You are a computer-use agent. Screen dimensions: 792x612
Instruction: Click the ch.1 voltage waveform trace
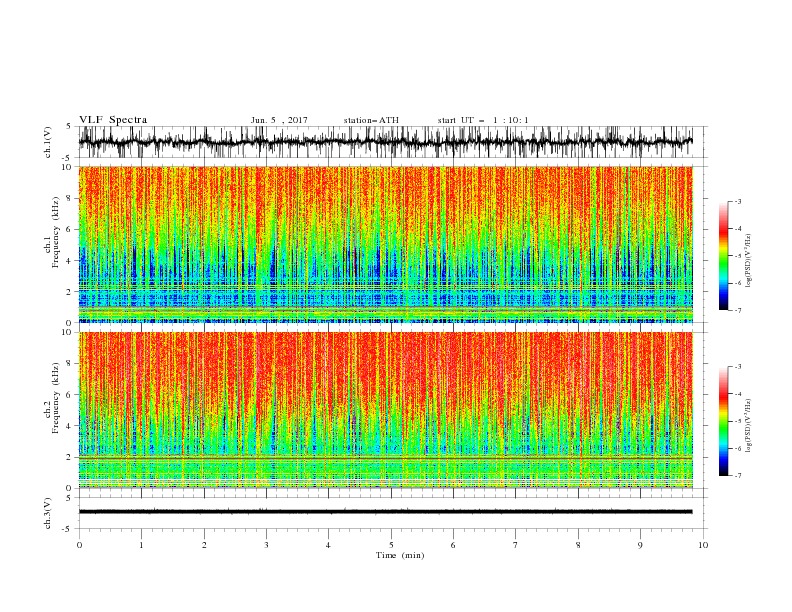(x=385, y=142)
